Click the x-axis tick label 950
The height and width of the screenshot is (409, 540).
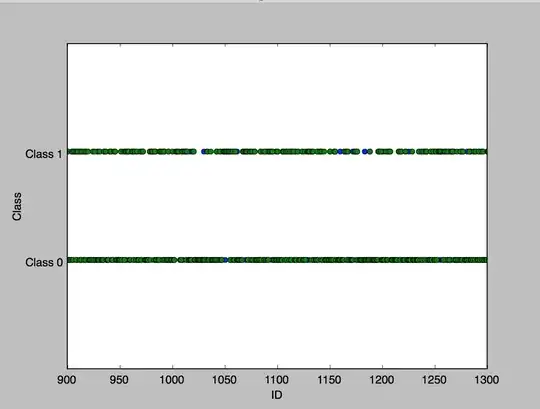pyautogui.click(x=119, y=380)
